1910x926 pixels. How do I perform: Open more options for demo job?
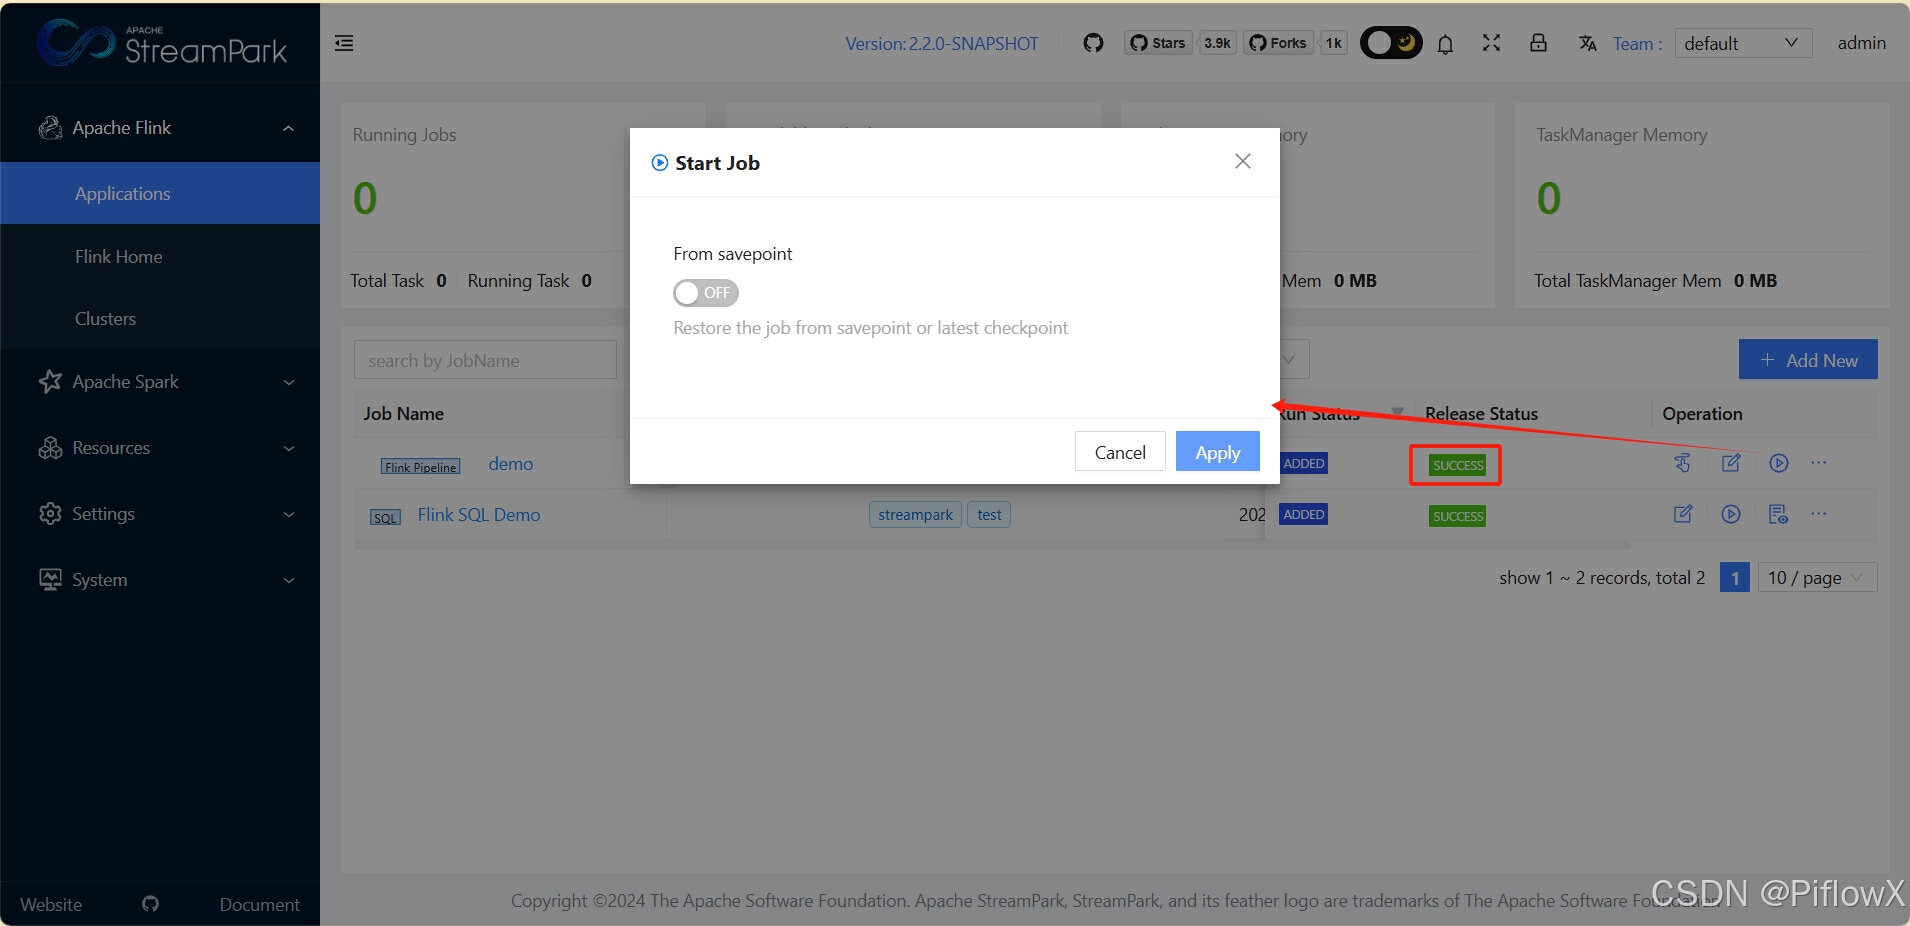pyautogui.click(x=1819, y=463)
